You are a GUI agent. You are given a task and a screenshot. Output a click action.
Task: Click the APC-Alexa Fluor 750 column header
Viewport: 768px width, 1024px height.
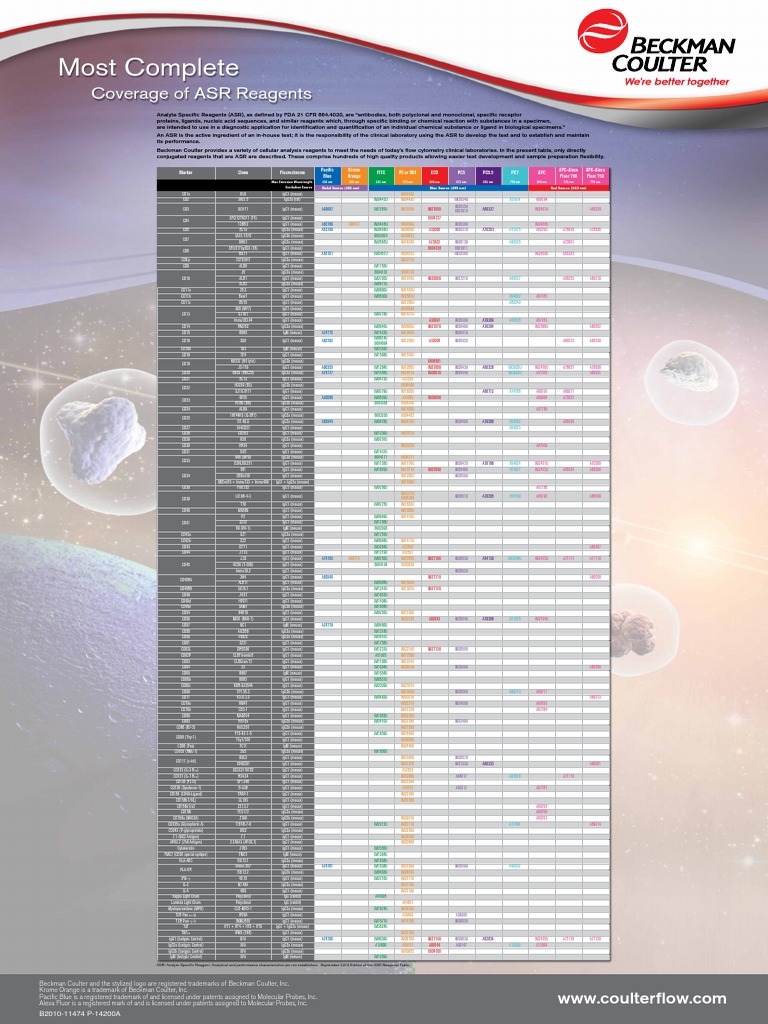coord(596,176)
